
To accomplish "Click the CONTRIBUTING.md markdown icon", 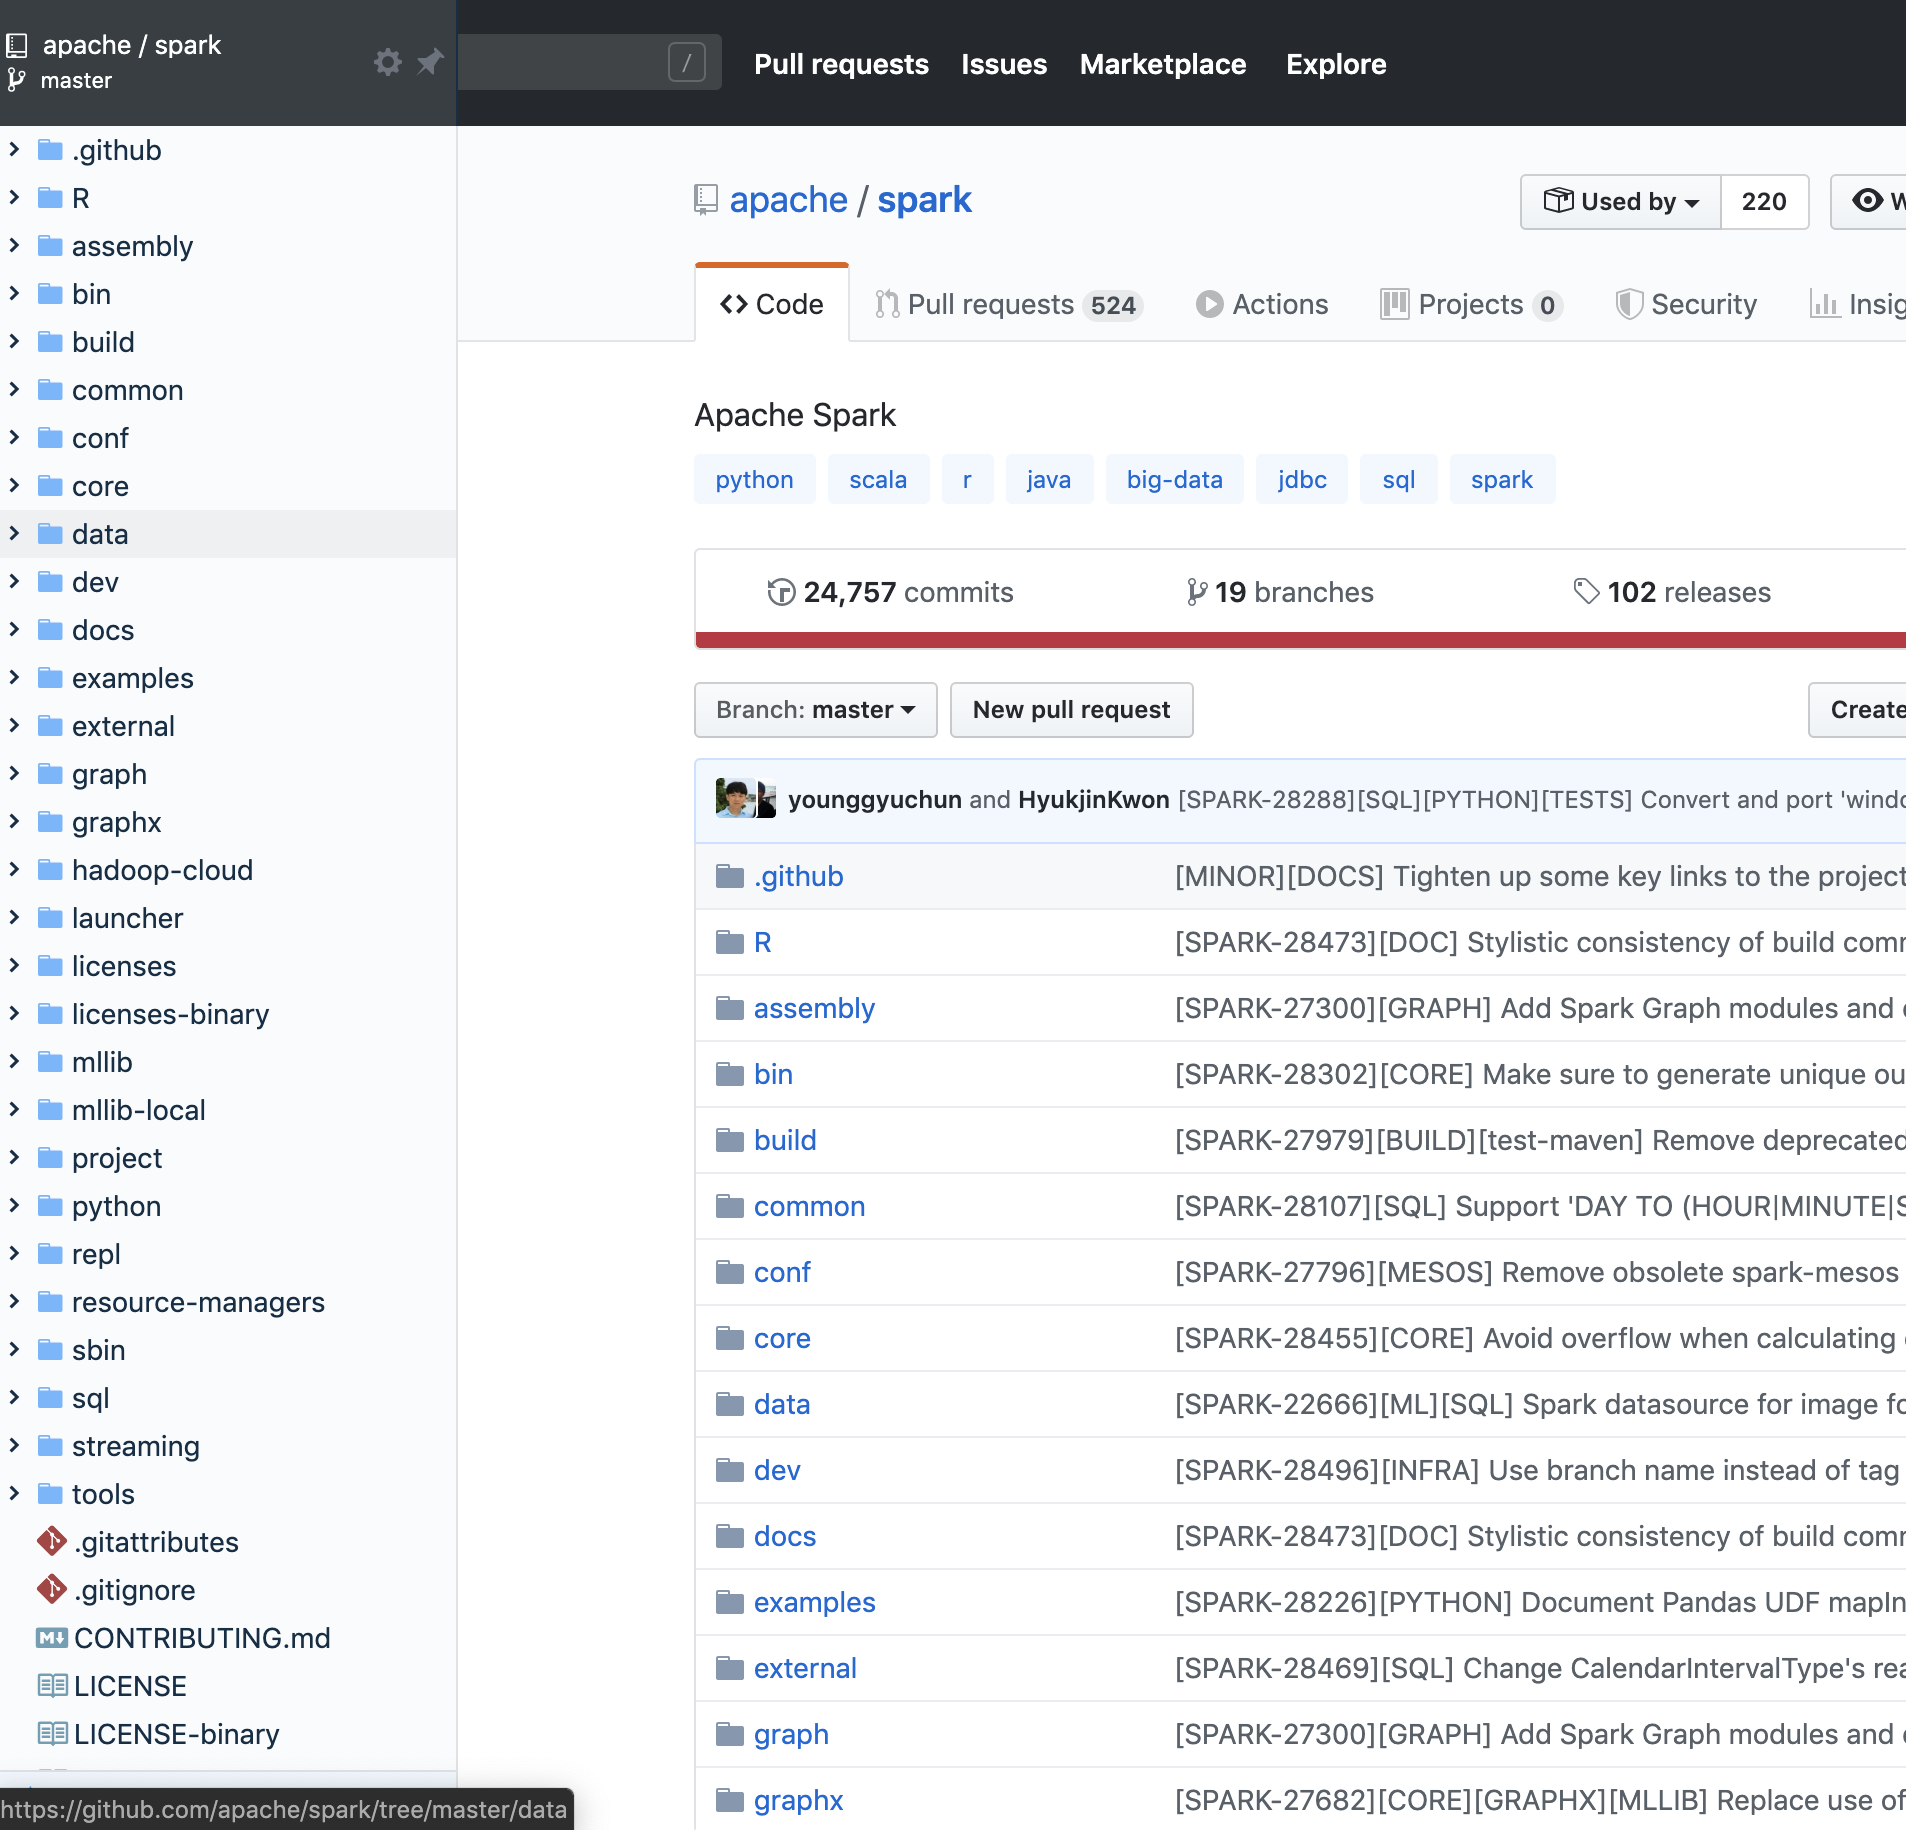I will [52, 1638].
